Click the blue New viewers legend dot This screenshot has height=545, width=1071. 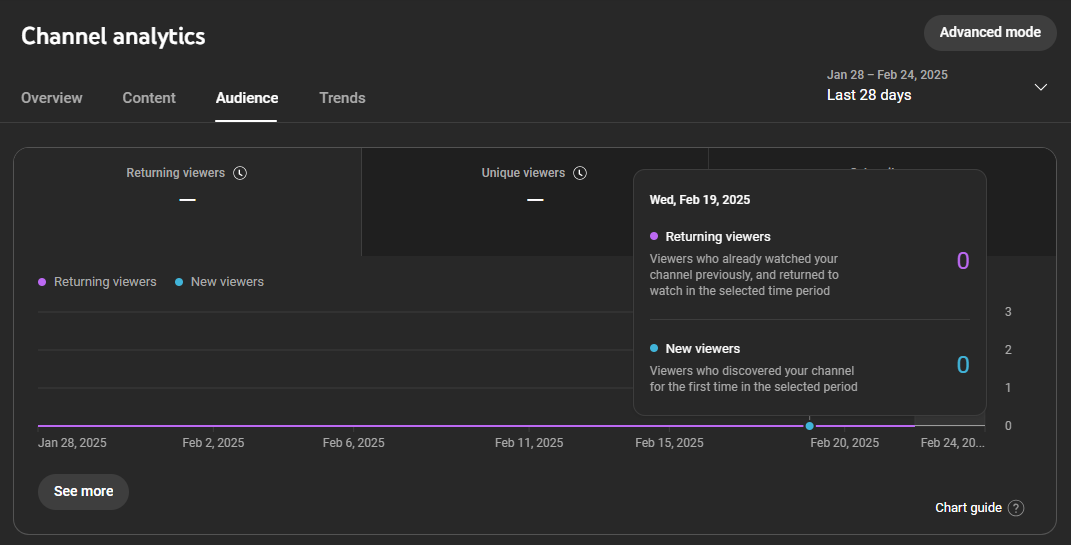[x=179, y=282]
